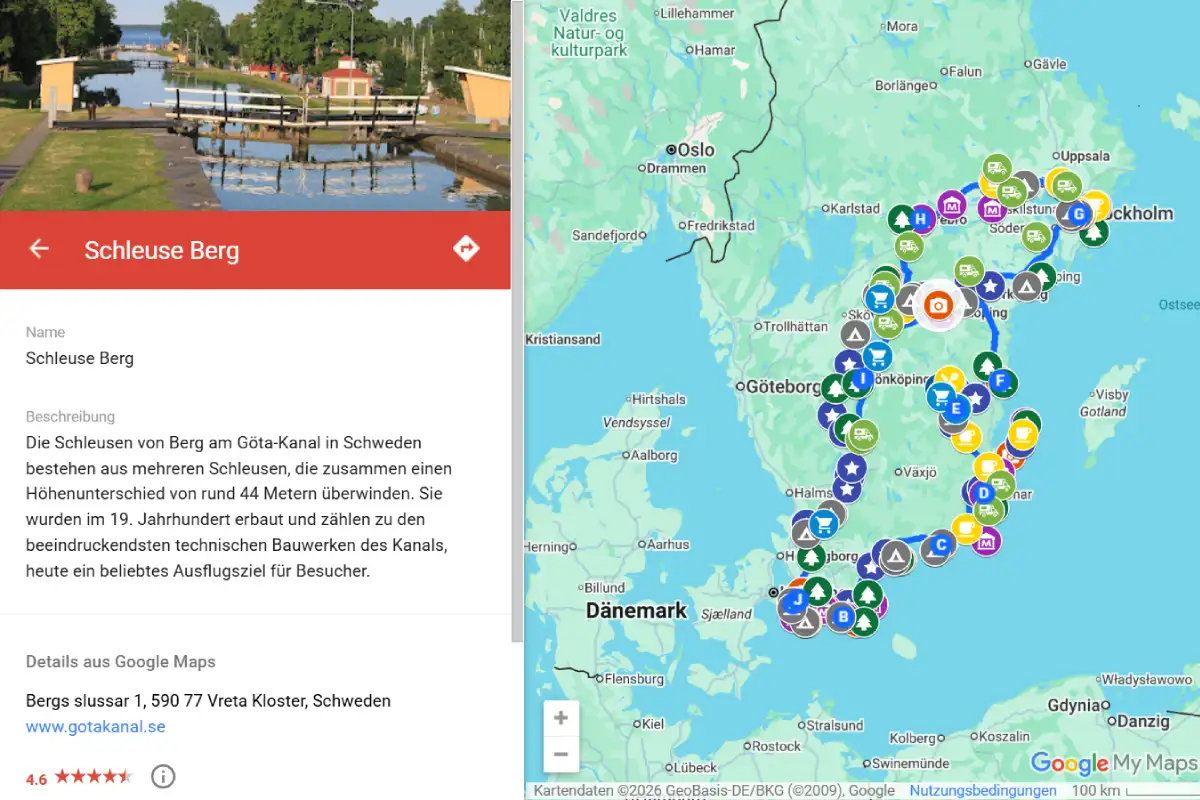The height and width of the screenshot is (800, 1200).
Task: Select route waypoint marker H
Action: coord(921,218)
